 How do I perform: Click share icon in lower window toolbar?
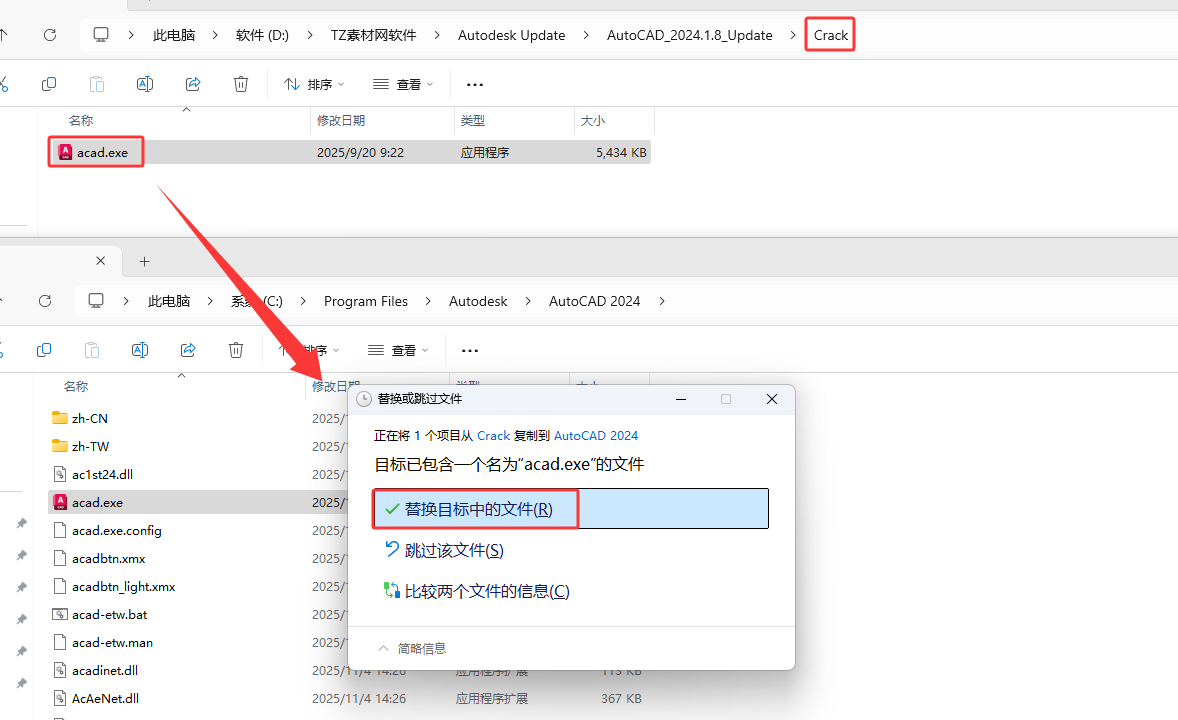pos(188,350)
